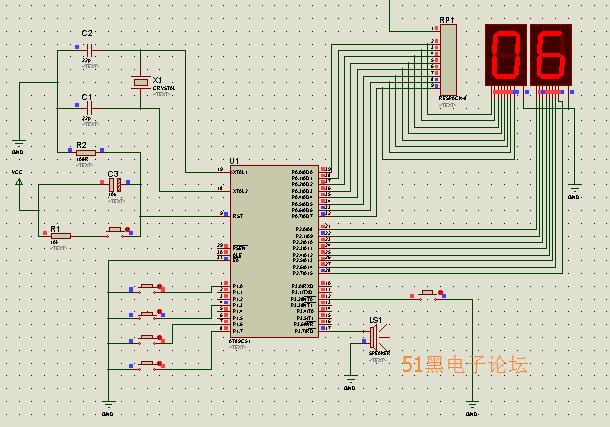The height and width of the screenshot is (427, 610).
Task: Select the resistor pack RP1 body
Action: [x=449, y=60]
